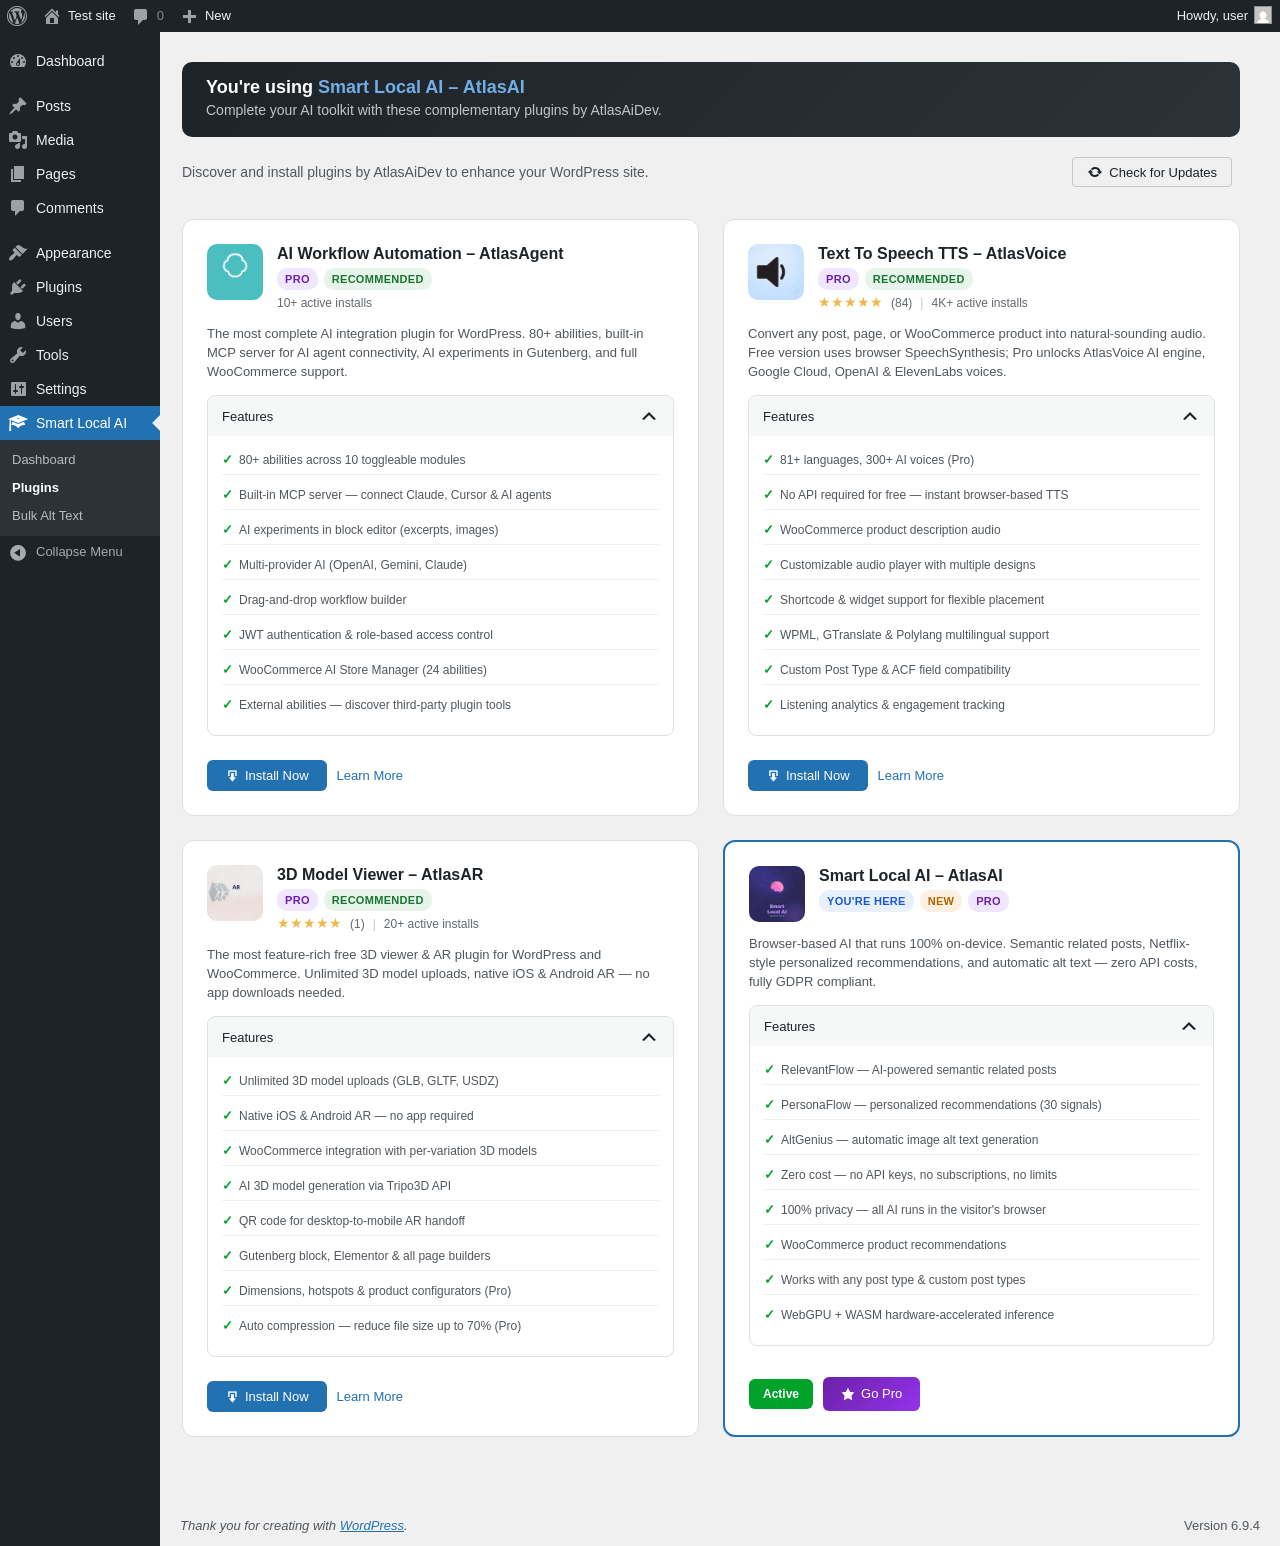The height and width of the screenshot is (1546, 1280).
Task: Click the Posts pushpin icon
Action: pos(18,106)
